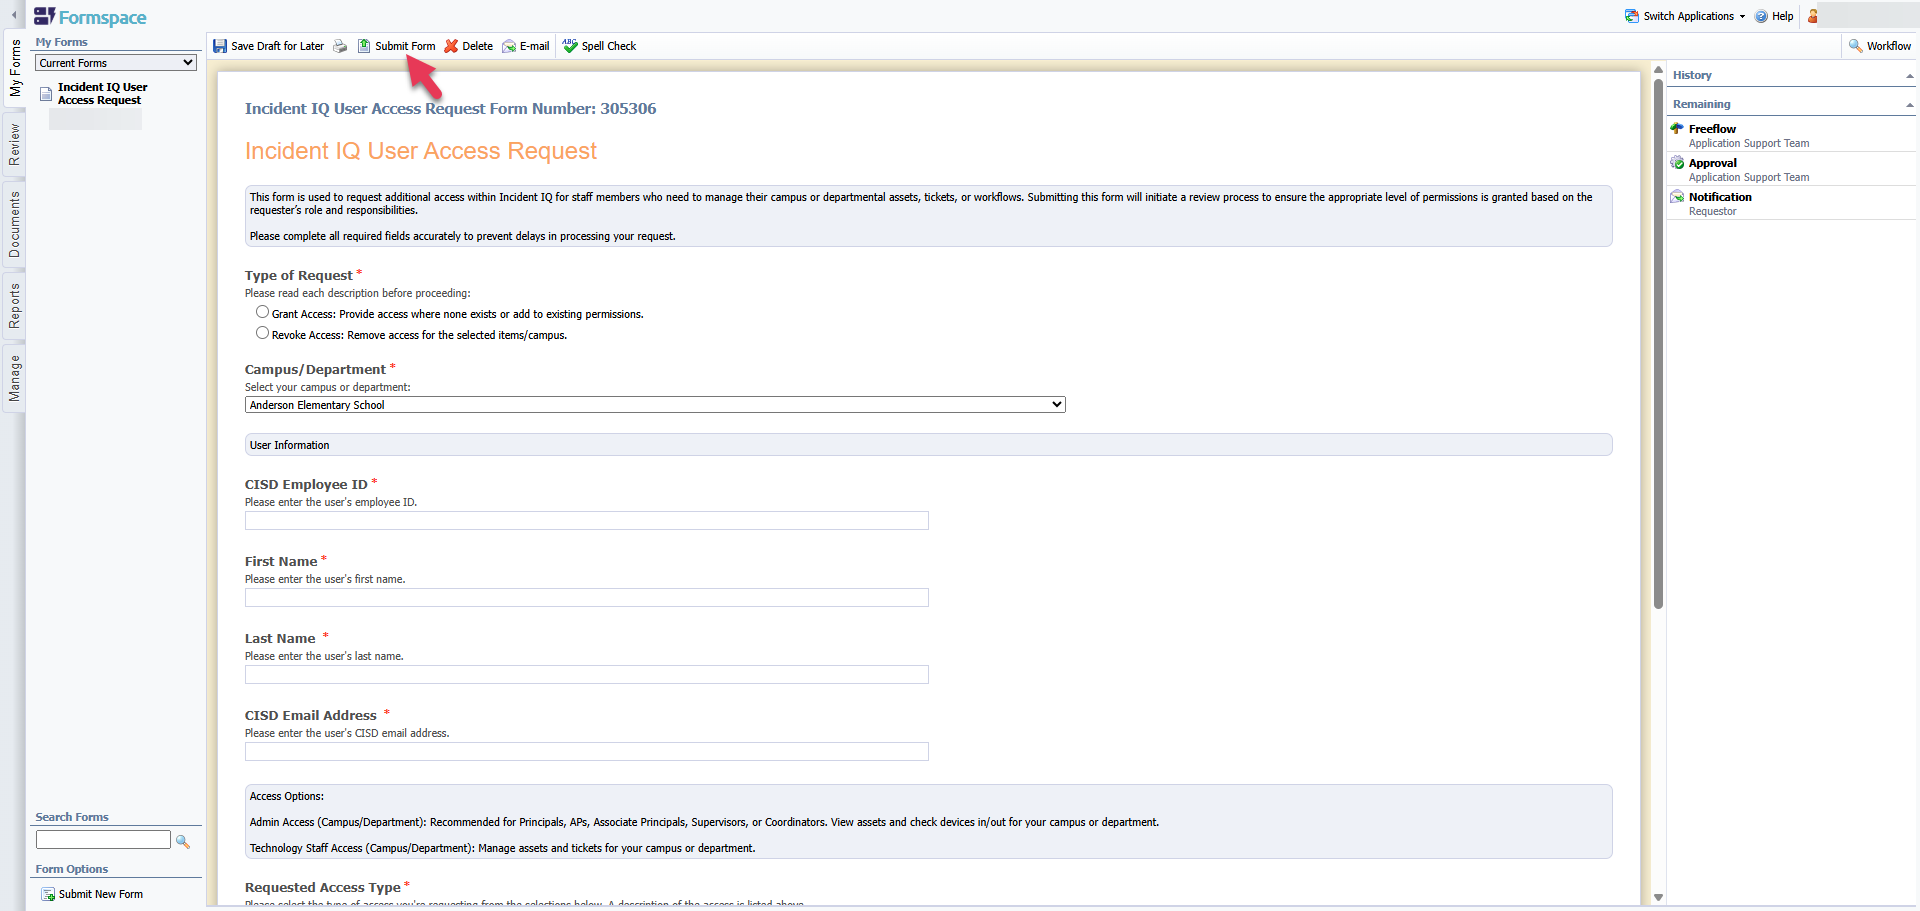Screen dimensions: 1920x911
Task: Click the Save Draft for Later disk icon
Action: click(220, 46)
